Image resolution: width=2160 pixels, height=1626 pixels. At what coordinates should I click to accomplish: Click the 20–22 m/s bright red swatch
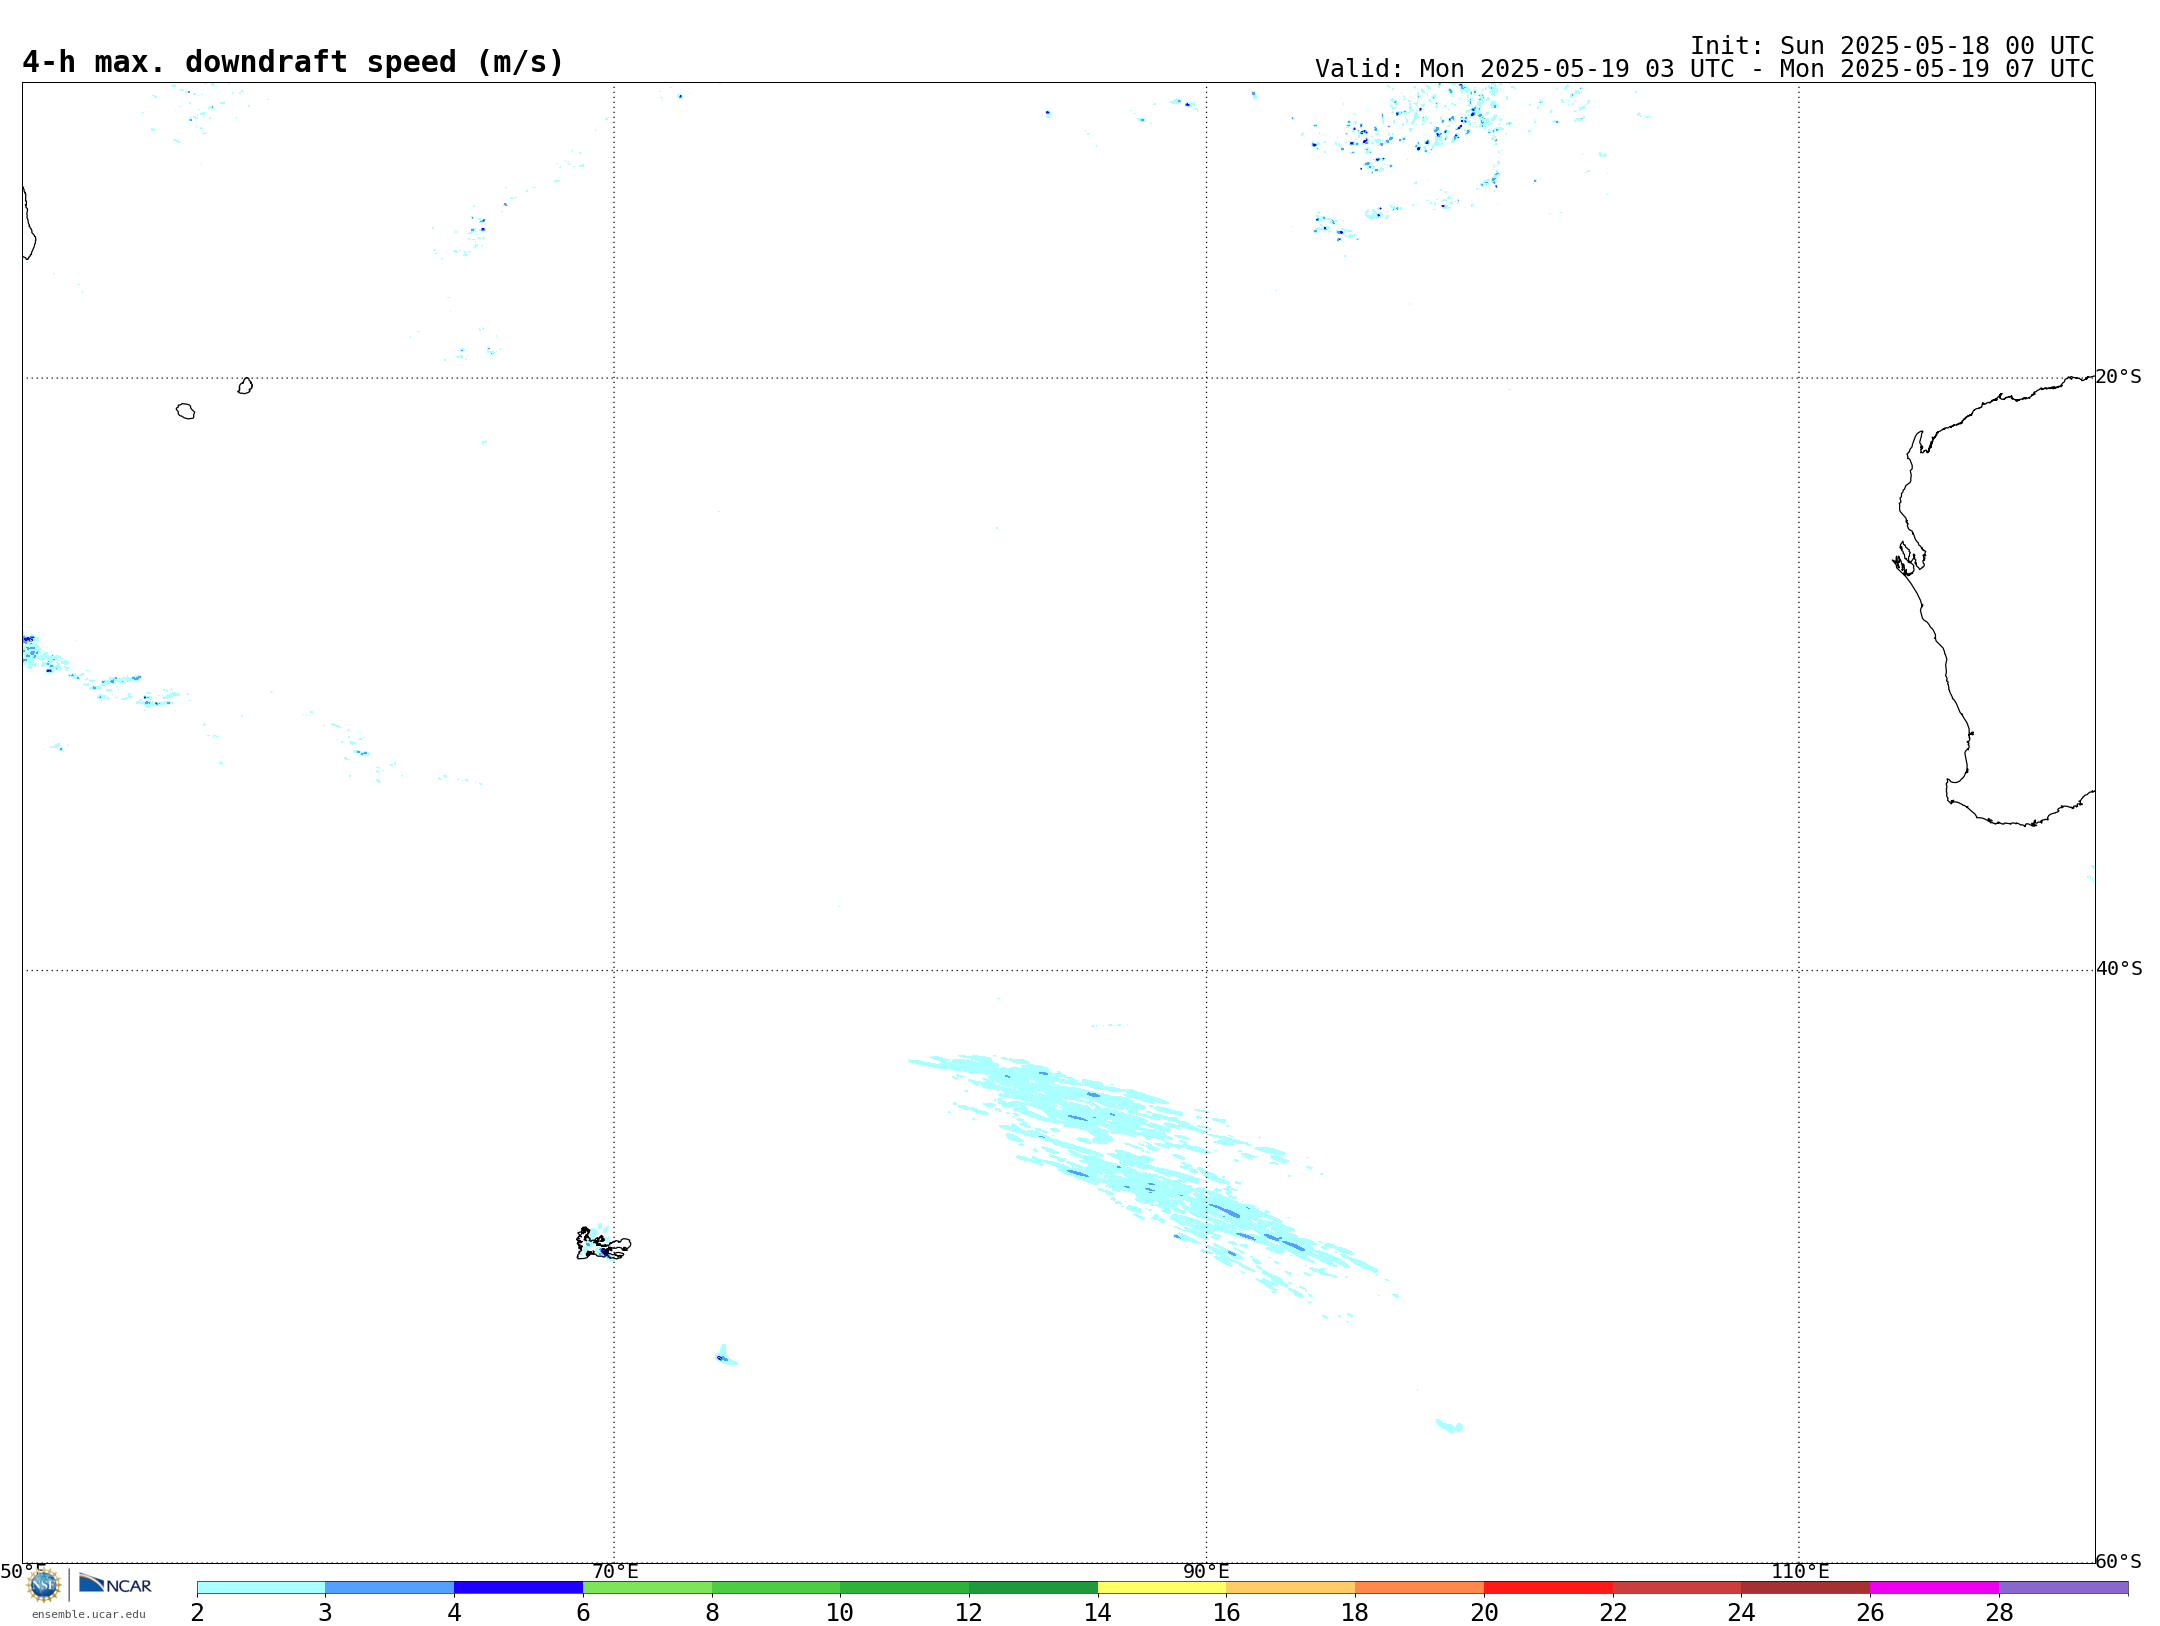coord(1548,1587)
